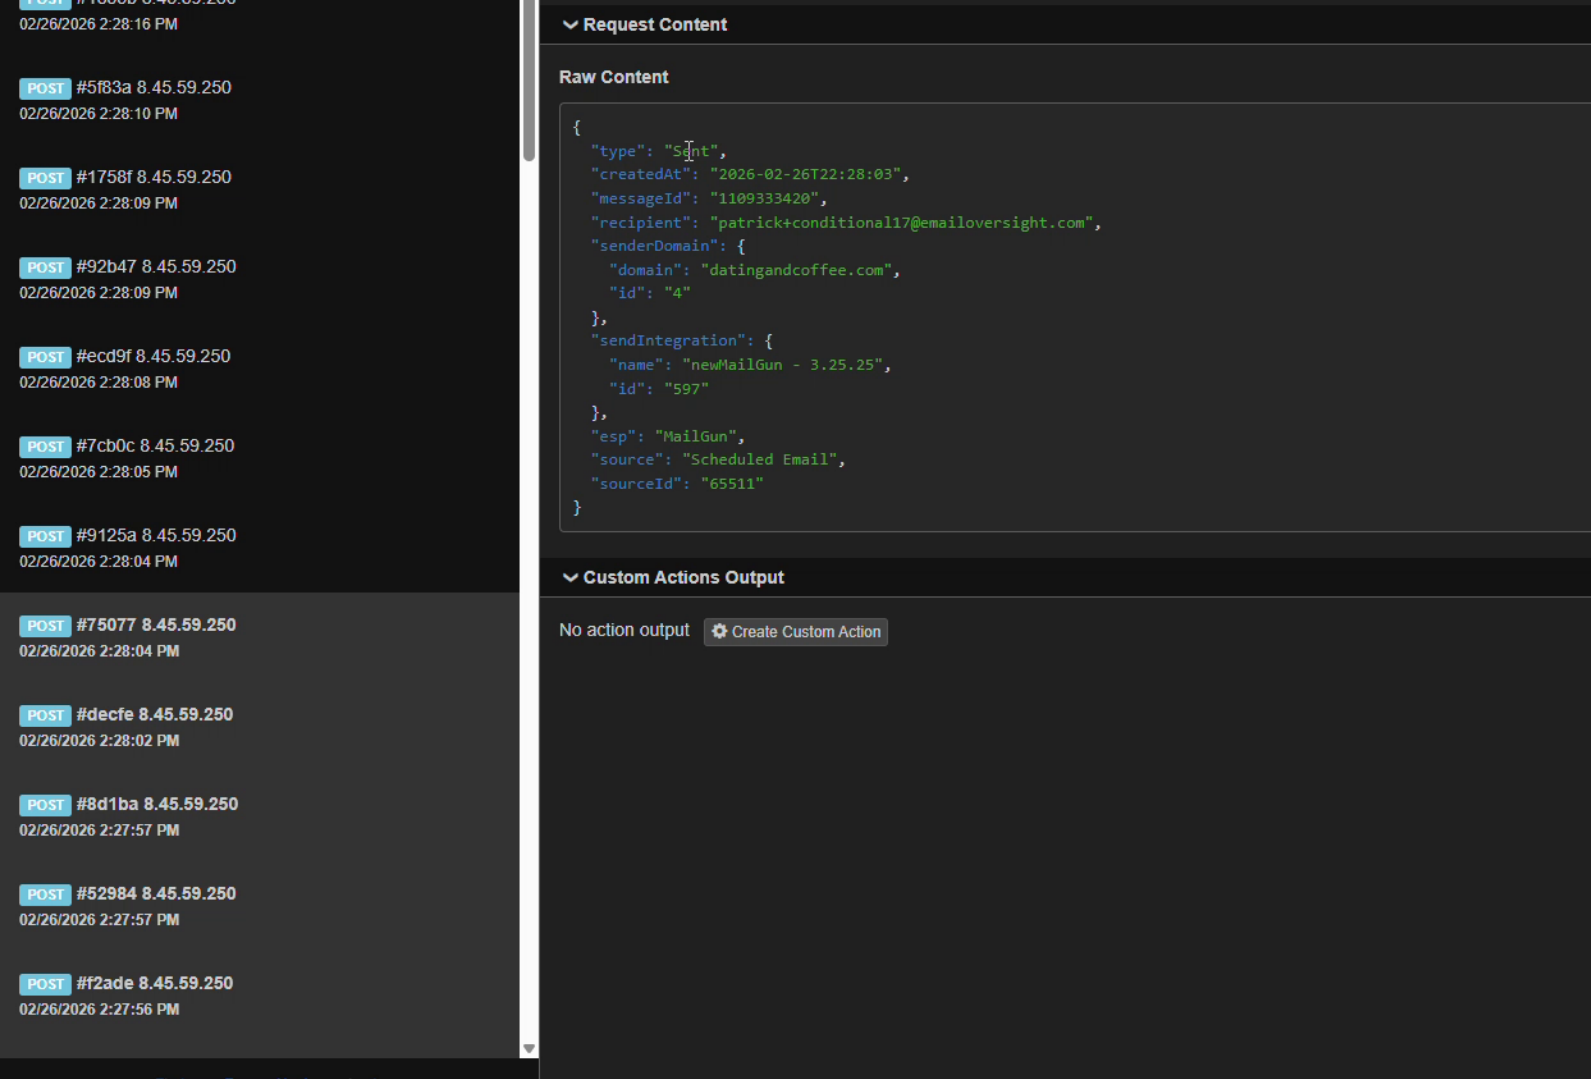Click the POST badge of request #f2ade
Screen dimensions: 1591x1079
tap(45, 983)
